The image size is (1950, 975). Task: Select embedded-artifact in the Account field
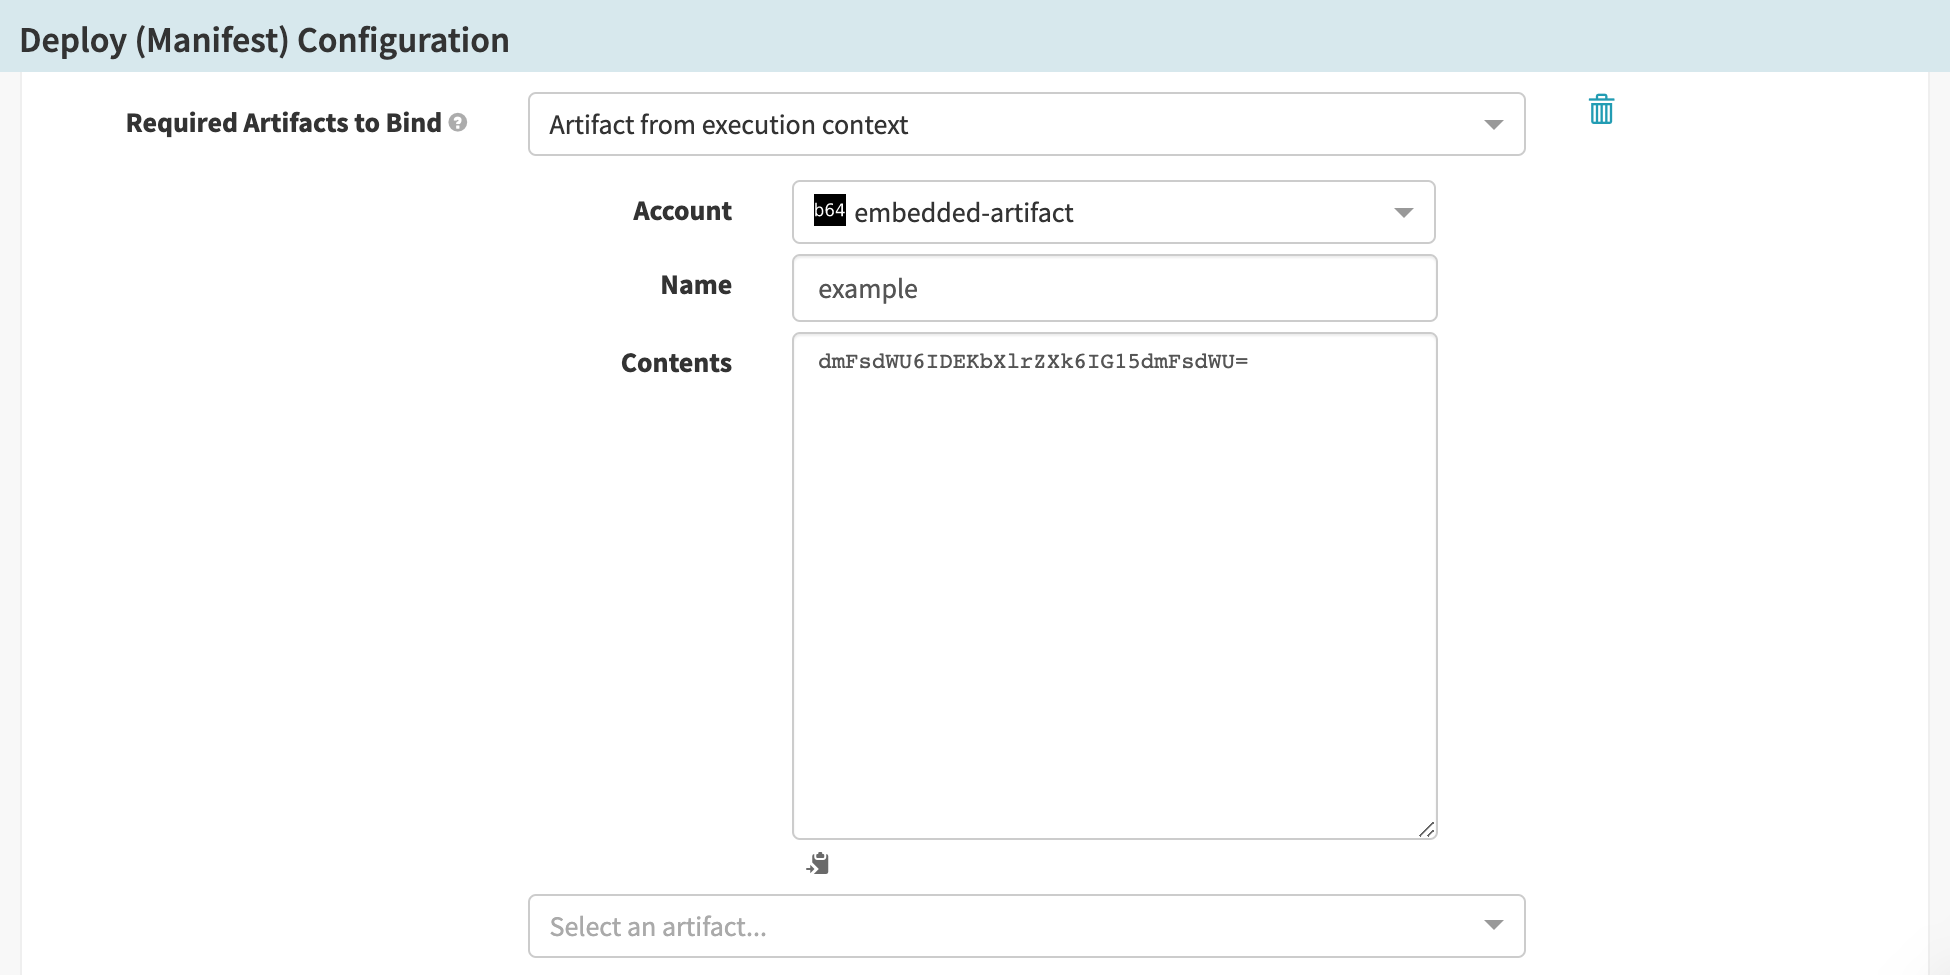tap(965, 212)
